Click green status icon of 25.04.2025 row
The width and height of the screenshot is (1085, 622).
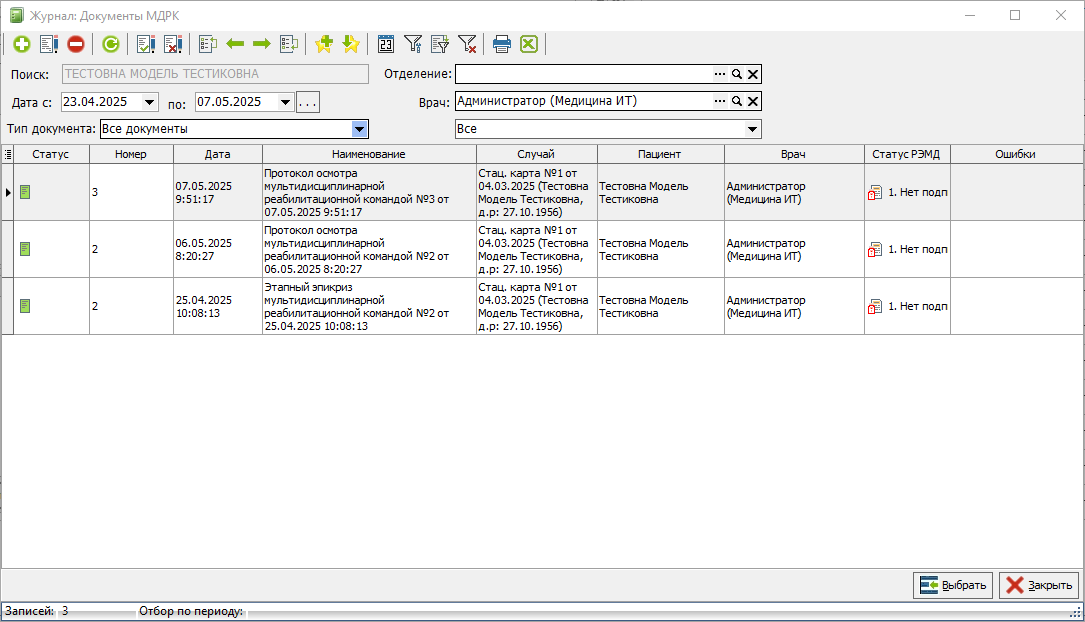[26, 306]
